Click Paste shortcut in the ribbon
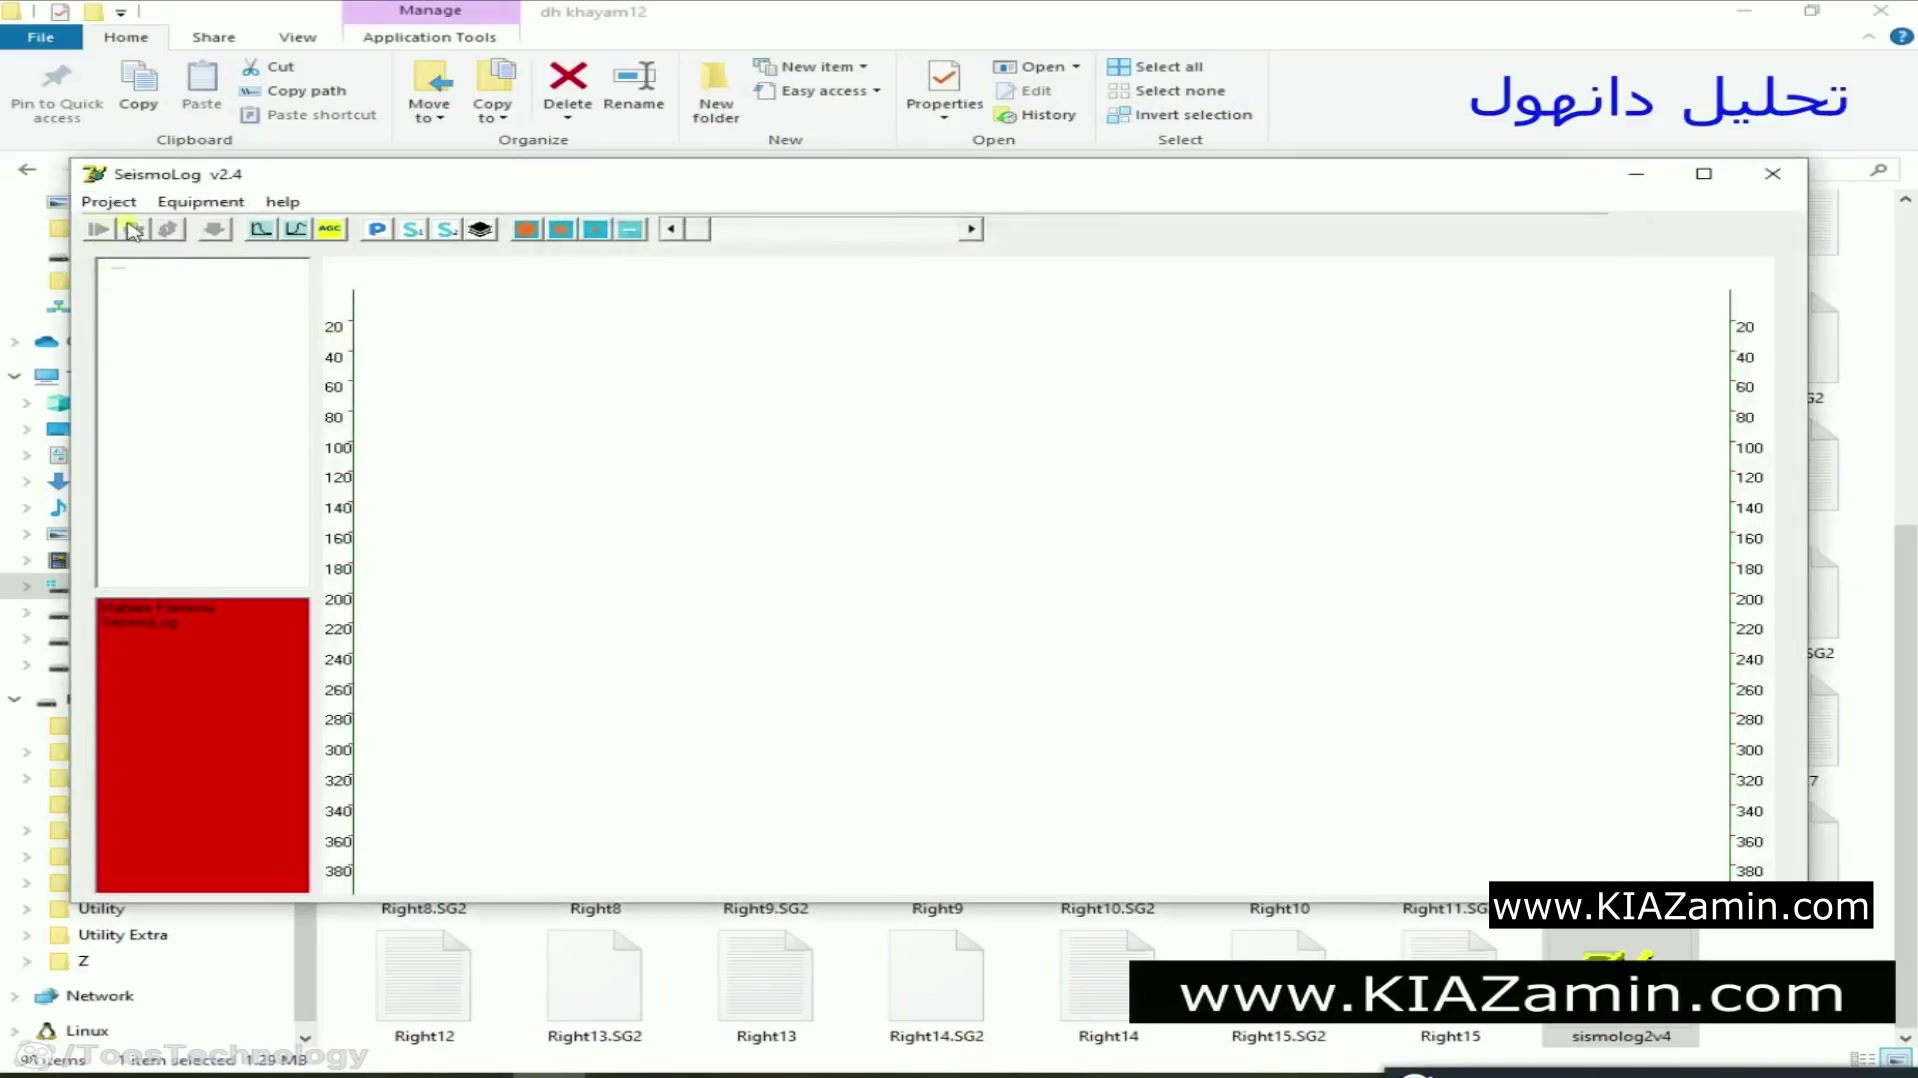Screen dimensions: 1918x1078 click(310, 115)
